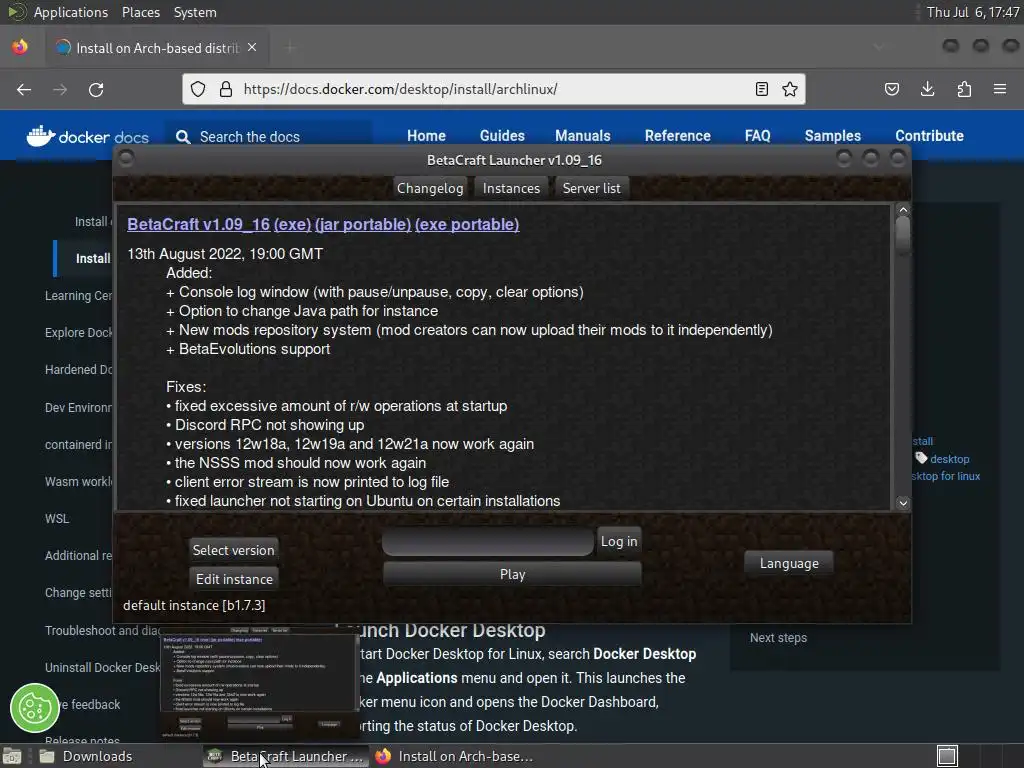Click the BetaCraft changelog scrollbar thumb
The width and height of the screenshot is (1024, 768).
pos(903,234)
